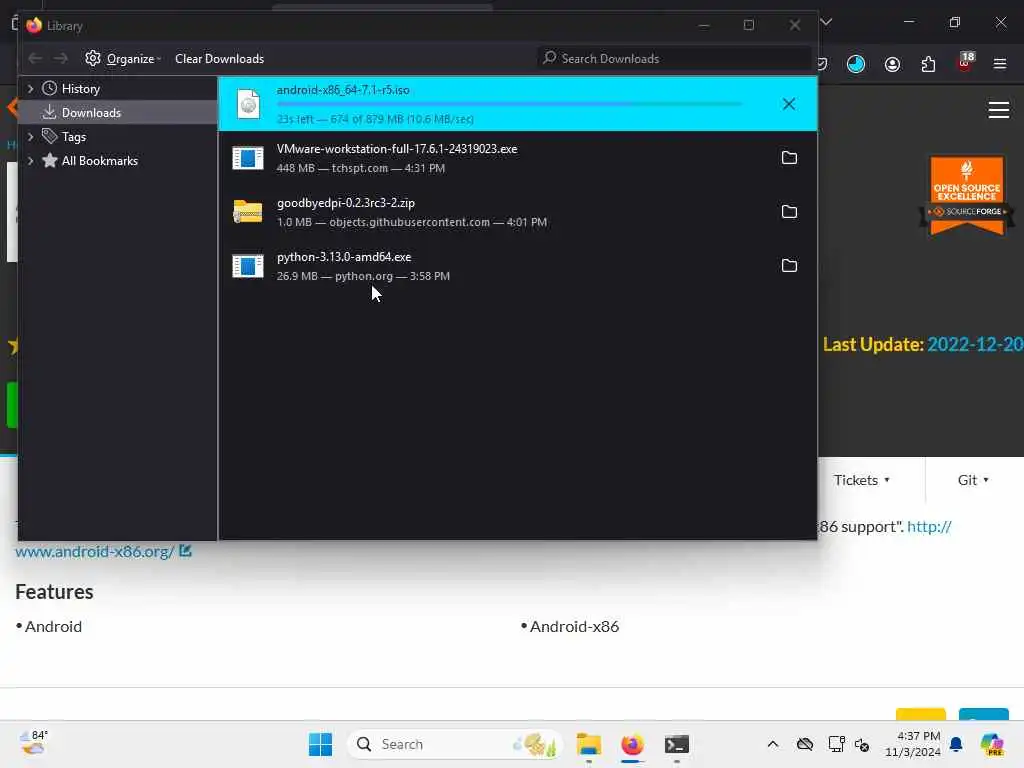Show python-3.13.0 exe in folder

tap(789, 266)
